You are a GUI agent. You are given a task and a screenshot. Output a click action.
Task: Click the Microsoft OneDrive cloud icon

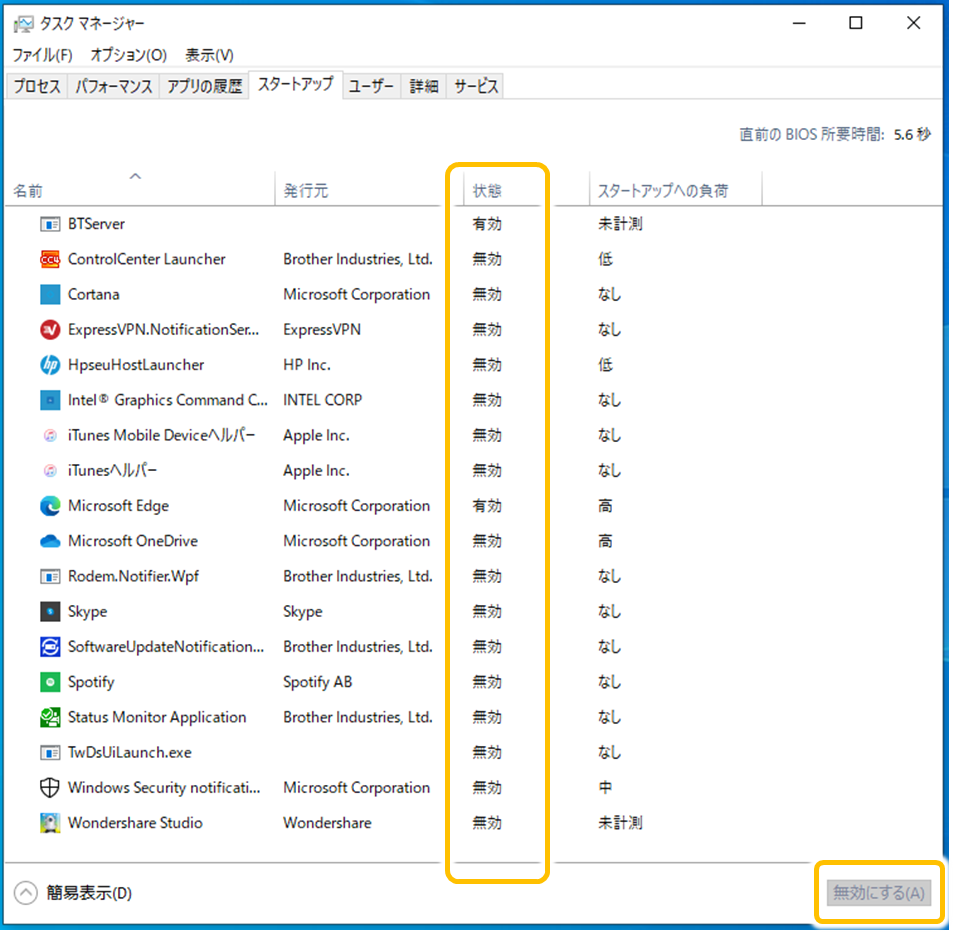(x=50, y=543)
